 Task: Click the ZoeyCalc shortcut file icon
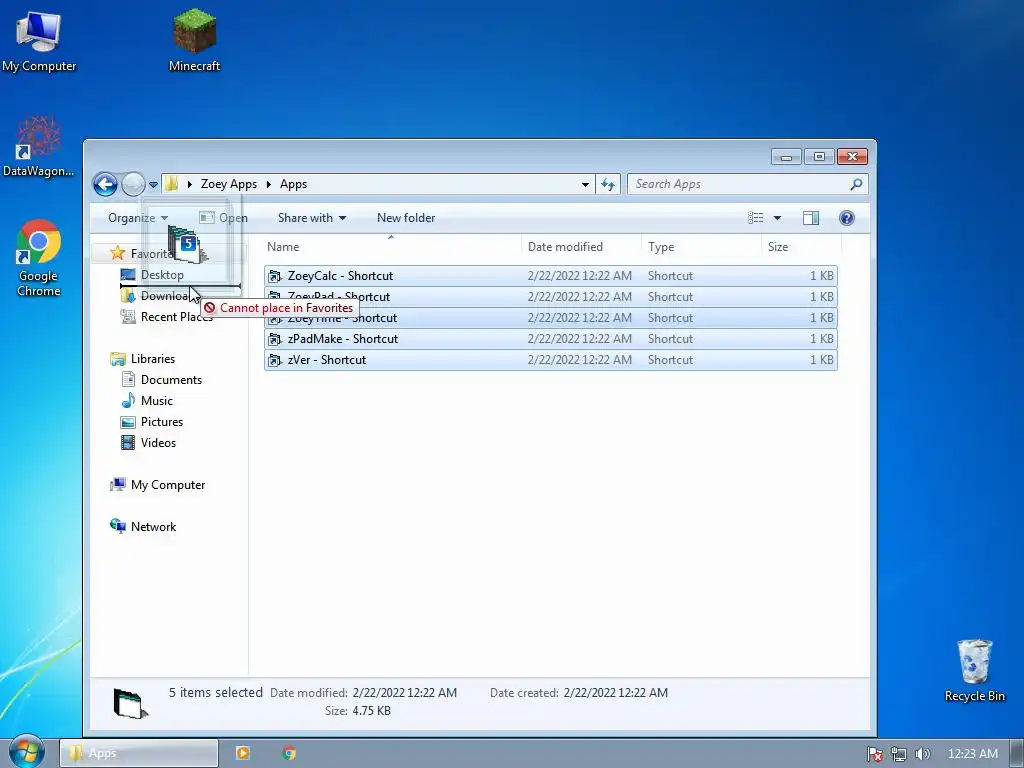point(276,276)
